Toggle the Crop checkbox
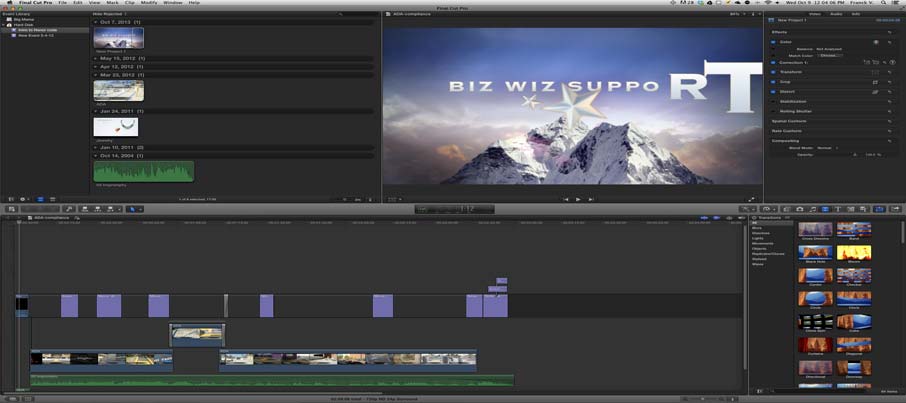The image size is (906, 403). click(773, 82)
